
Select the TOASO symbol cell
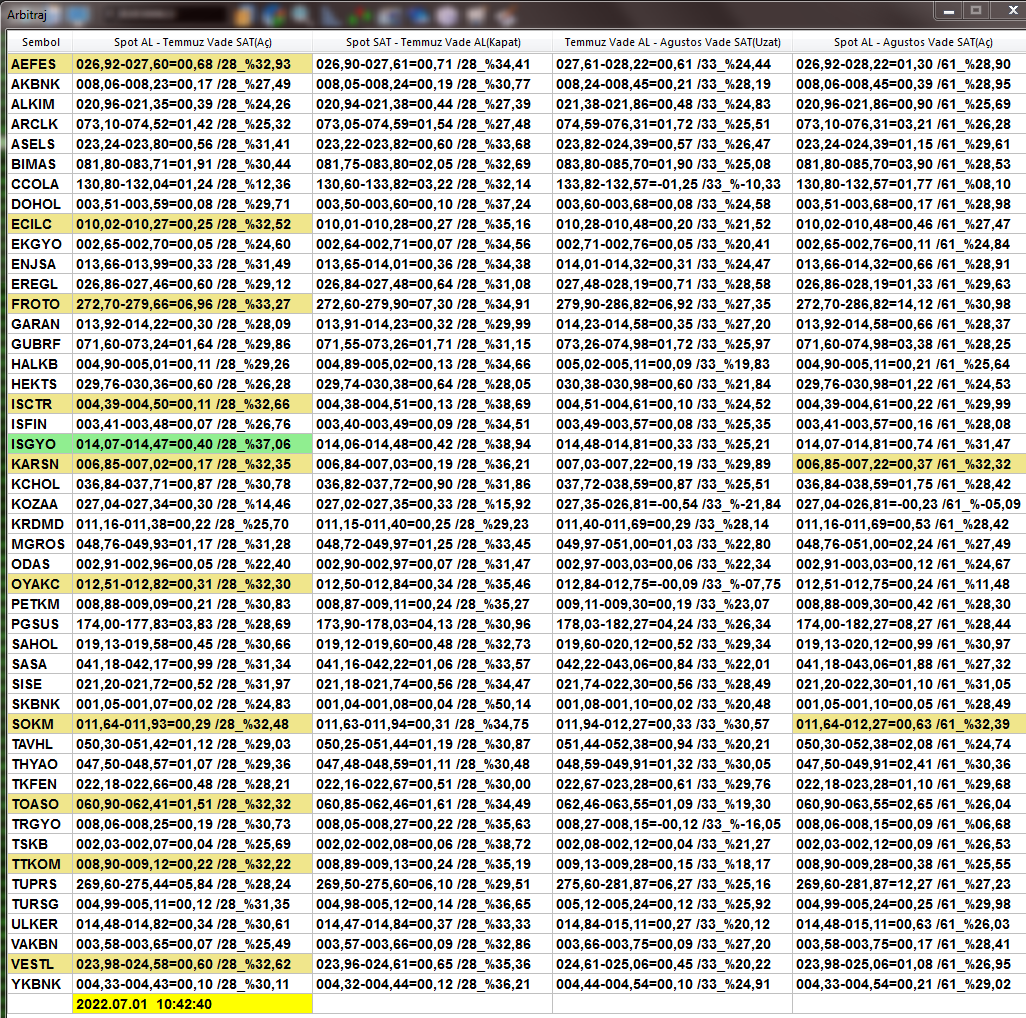40,804
